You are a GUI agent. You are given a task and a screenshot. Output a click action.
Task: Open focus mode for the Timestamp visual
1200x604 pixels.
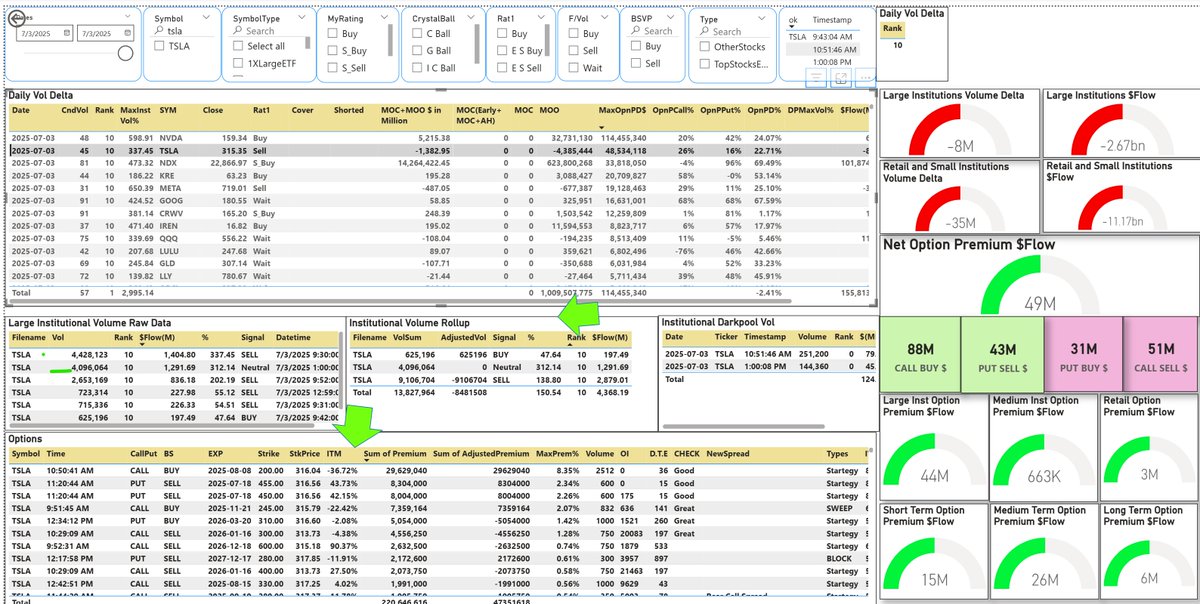(x=842, y=76)
